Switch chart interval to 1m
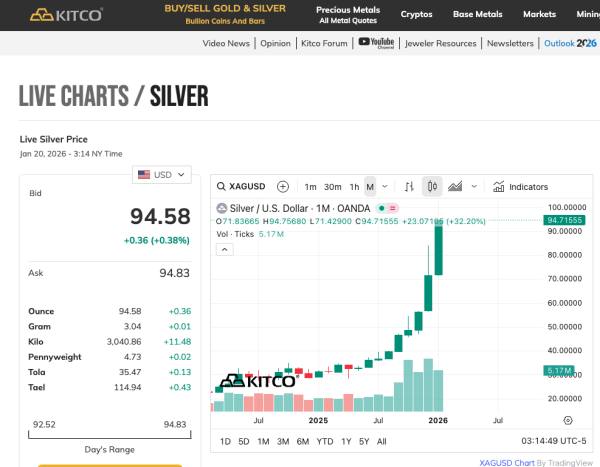The height and width of the screenshot is (467, 600). (x=310, y=187)
